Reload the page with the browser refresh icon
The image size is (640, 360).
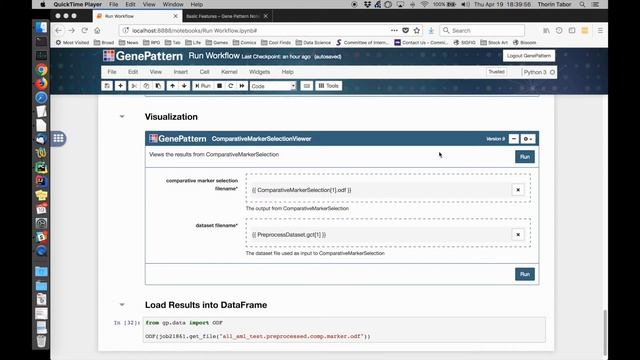[84, 31]
